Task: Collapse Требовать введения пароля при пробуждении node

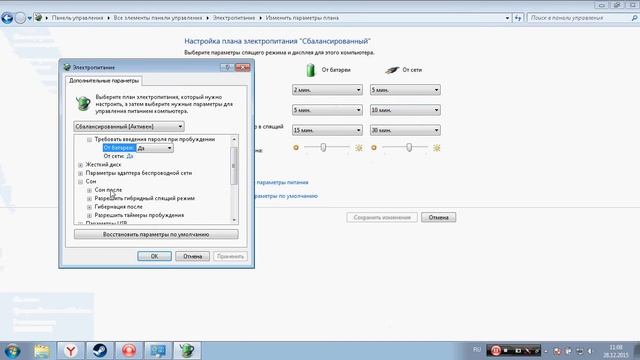Action: [x=89, y=140]
